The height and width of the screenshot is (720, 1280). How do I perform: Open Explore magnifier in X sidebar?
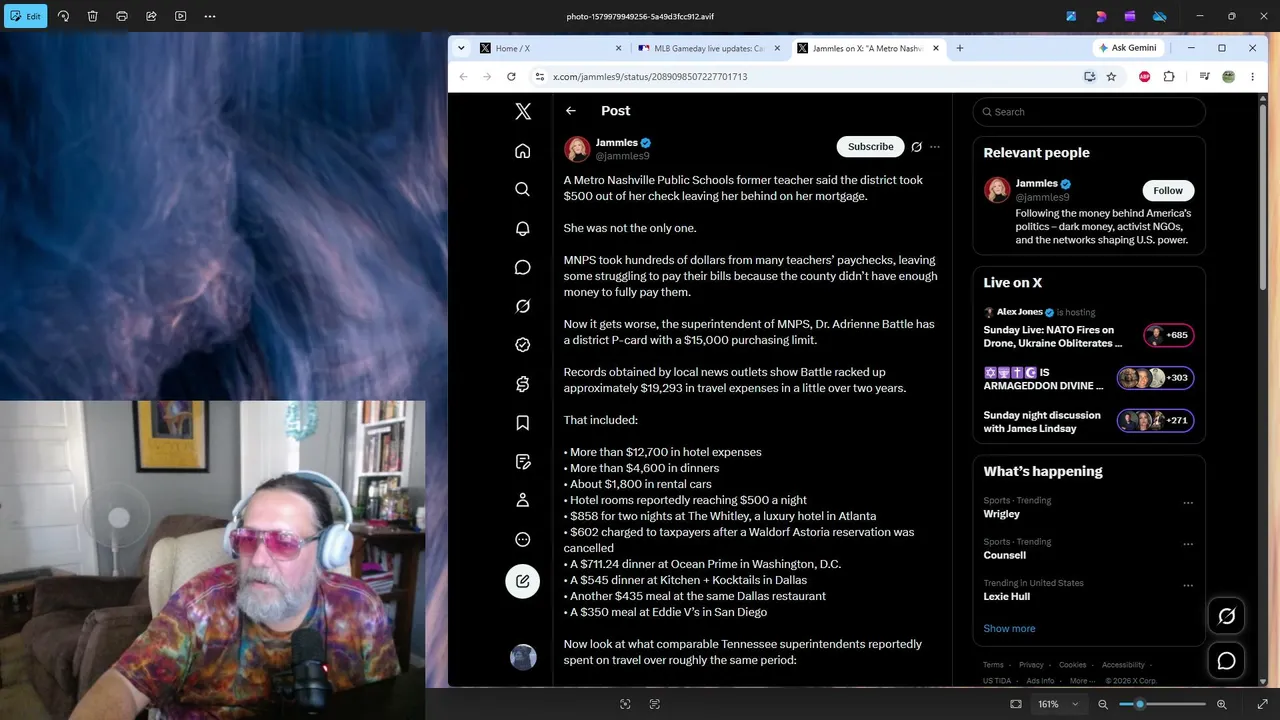tap(522, 189)
